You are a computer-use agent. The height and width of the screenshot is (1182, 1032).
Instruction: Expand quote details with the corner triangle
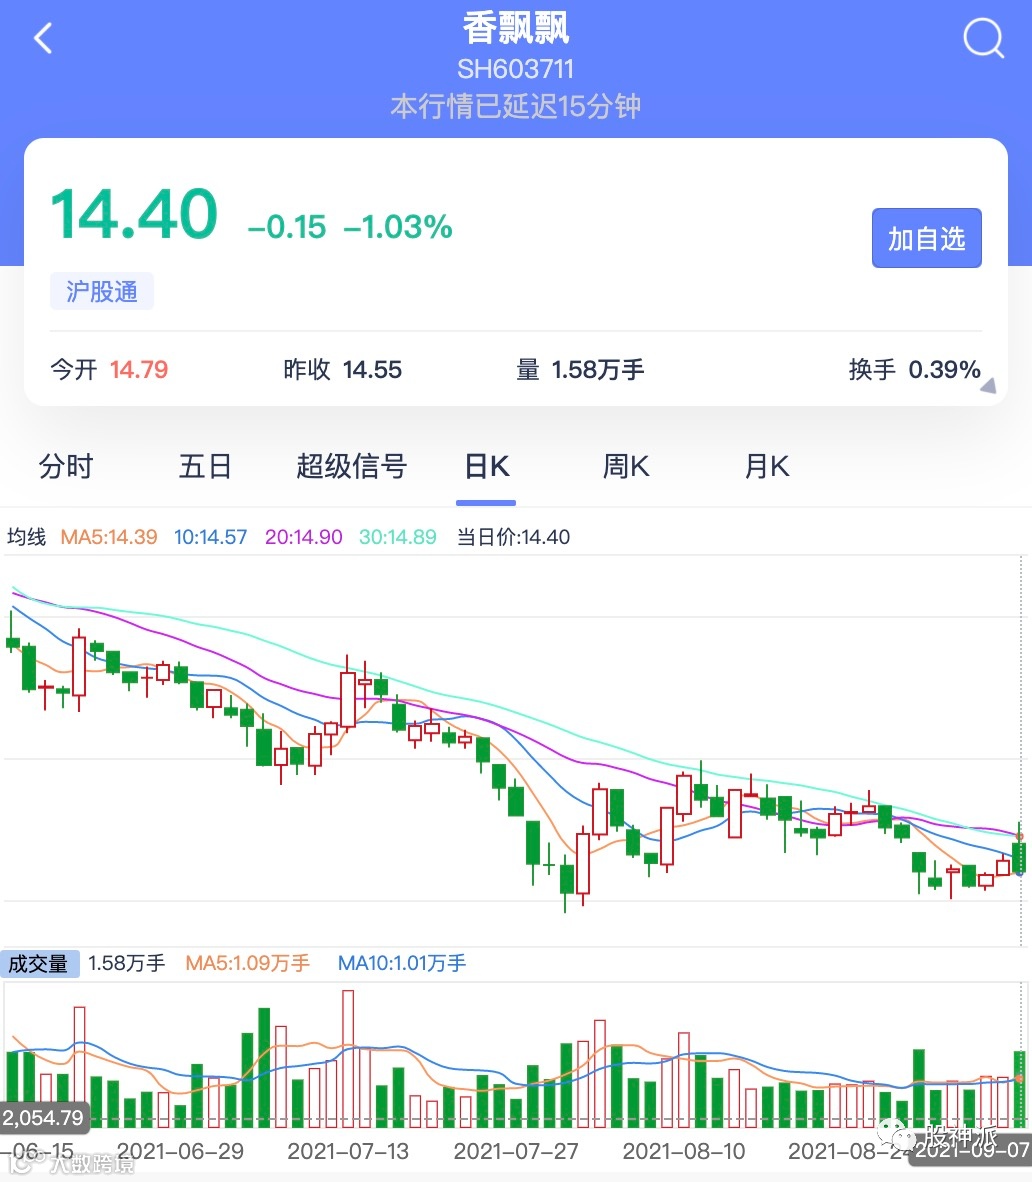988,386
